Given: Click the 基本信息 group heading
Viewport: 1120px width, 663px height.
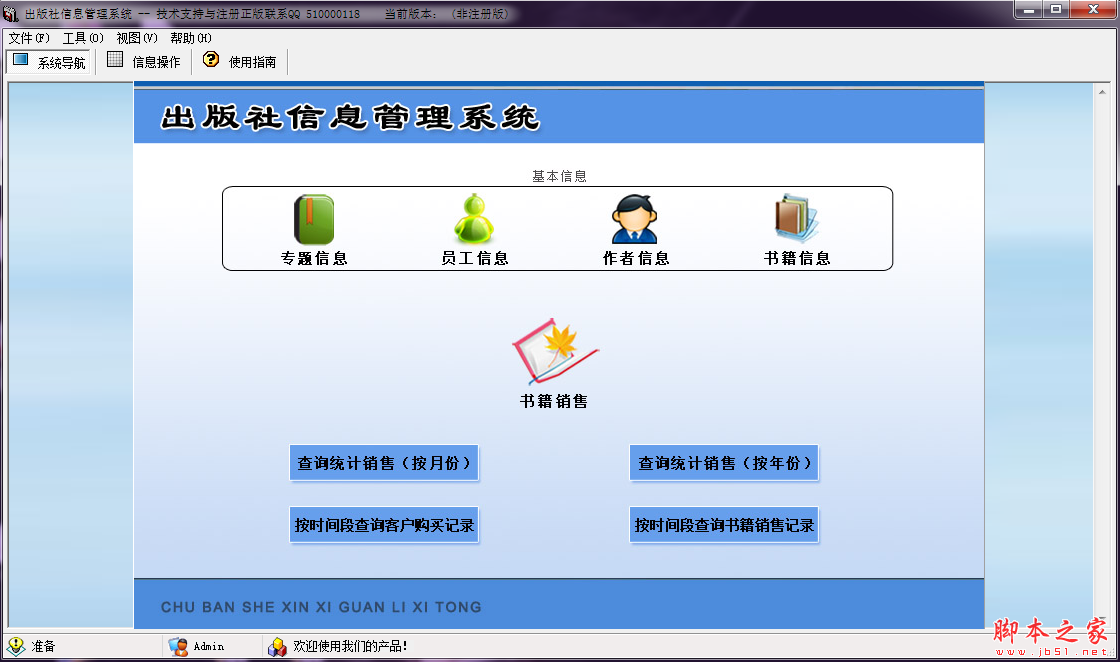Looking at the screenshot, I should coord(559,176).
